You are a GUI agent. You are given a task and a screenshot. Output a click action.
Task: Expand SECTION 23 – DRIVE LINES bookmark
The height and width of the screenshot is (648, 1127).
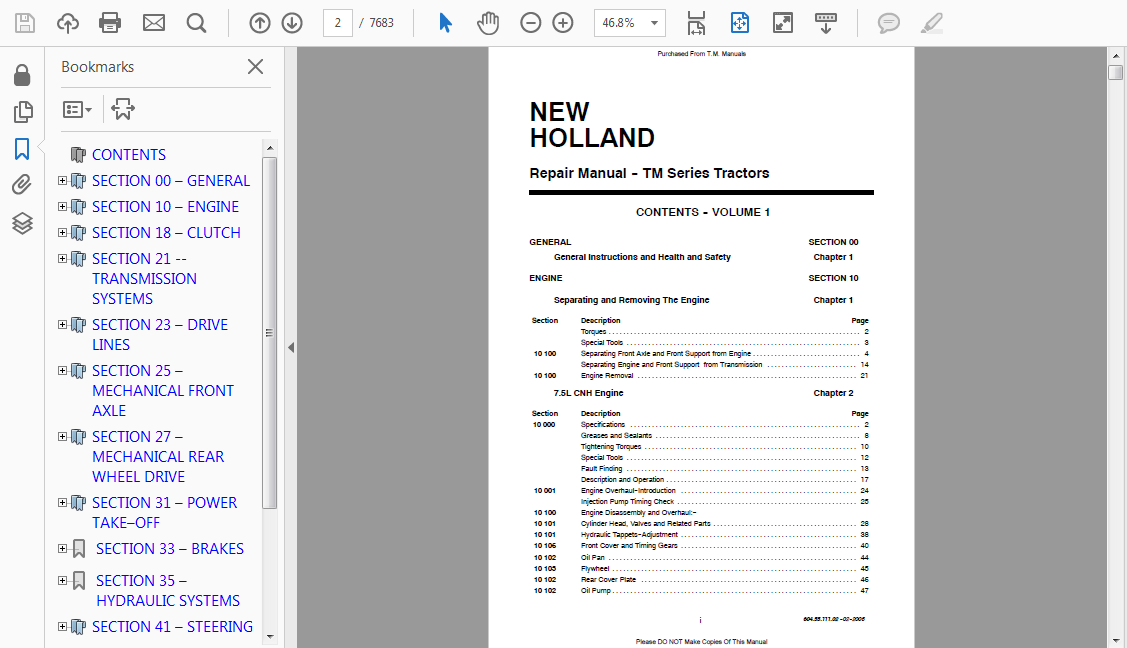point(63,324)
